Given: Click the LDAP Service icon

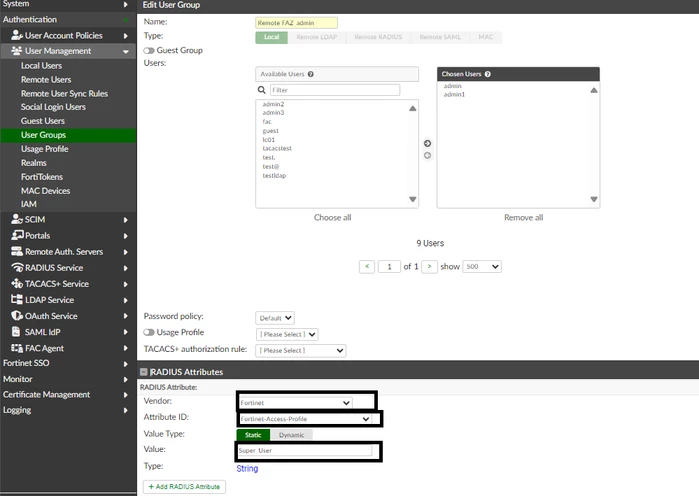Looking at the screenshot, I should pyautogui.click(x=17, y=299).
